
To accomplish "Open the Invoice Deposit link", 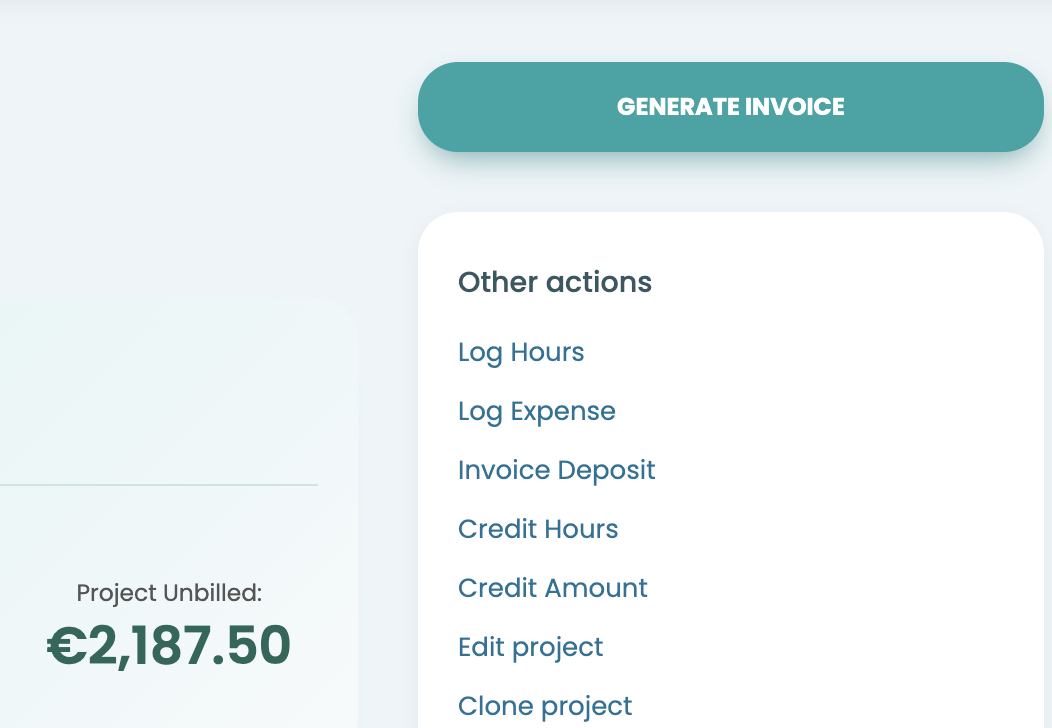I will 556,471.
